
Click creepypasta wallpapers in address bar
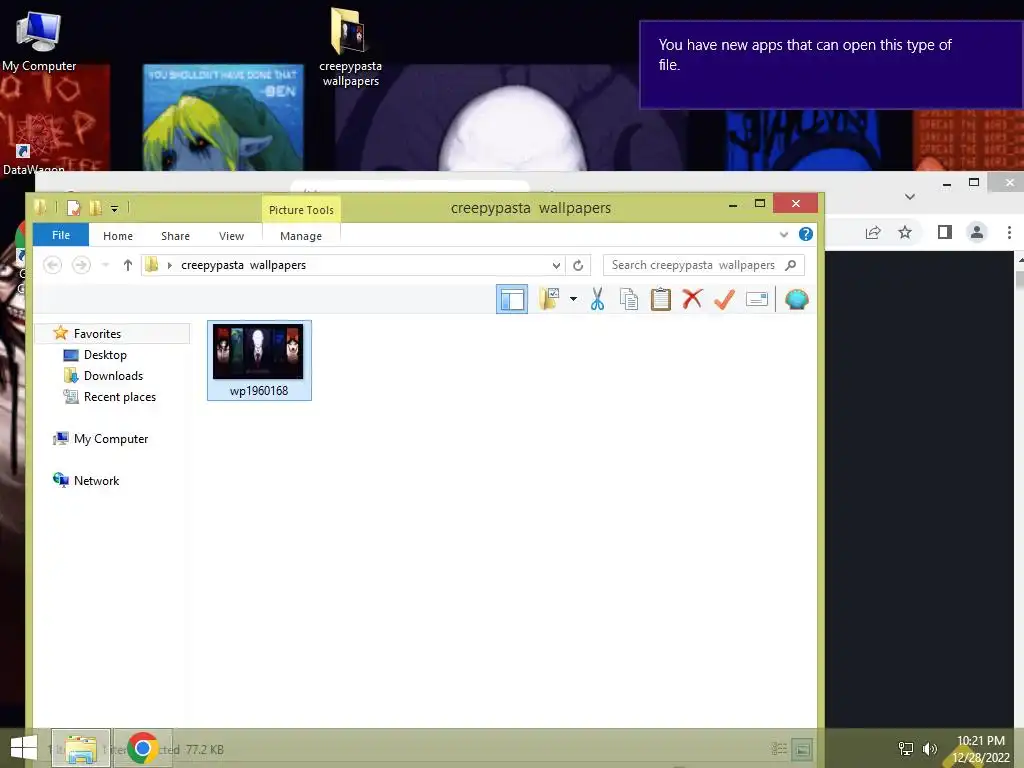[x=244, y=265]
